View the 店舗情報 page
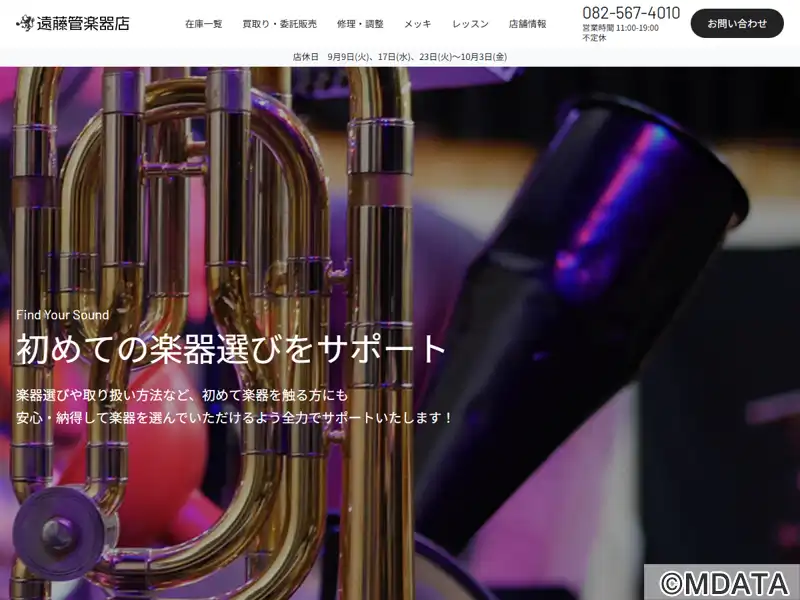Image resolution: width=800 pixels, height=600 pixels. point(528,24)
